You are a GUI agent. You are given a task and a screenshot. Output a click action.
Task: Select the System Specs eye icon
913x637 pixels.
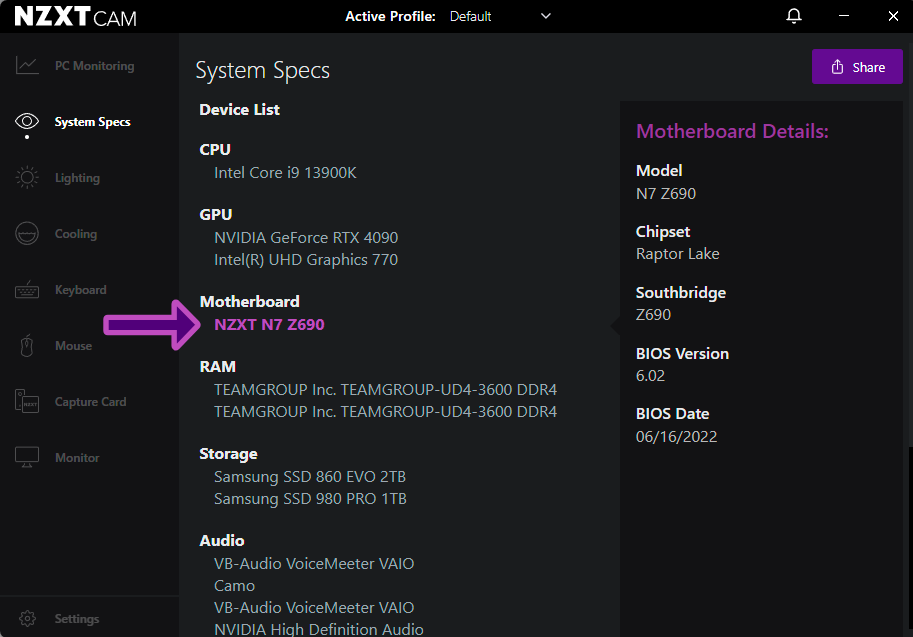coord(26,121)
